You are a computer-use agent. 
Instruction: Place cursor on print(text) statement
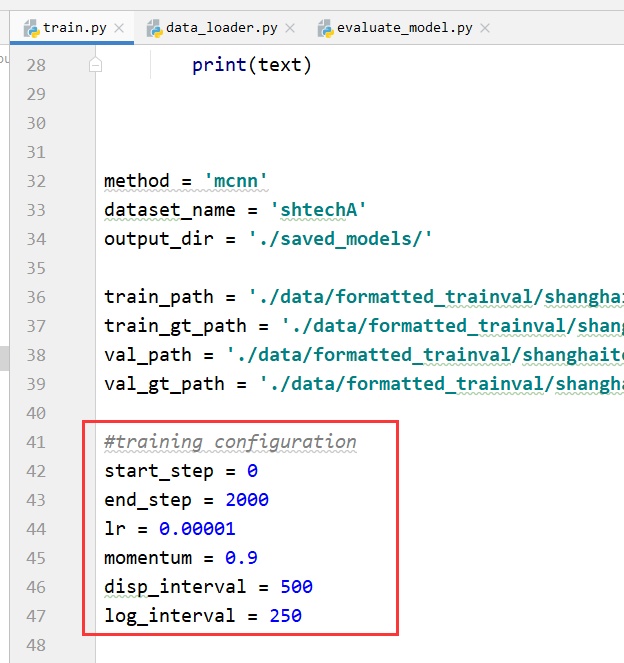click(252, 65)
